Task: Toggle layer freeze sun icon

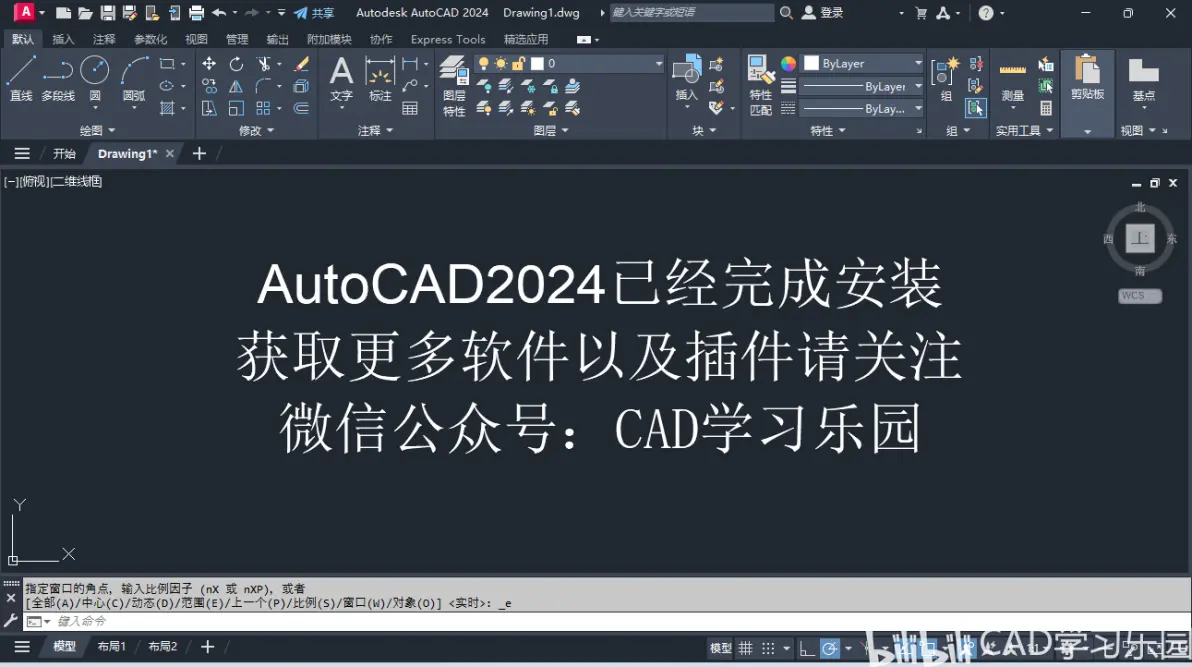Action: [501, 63]
